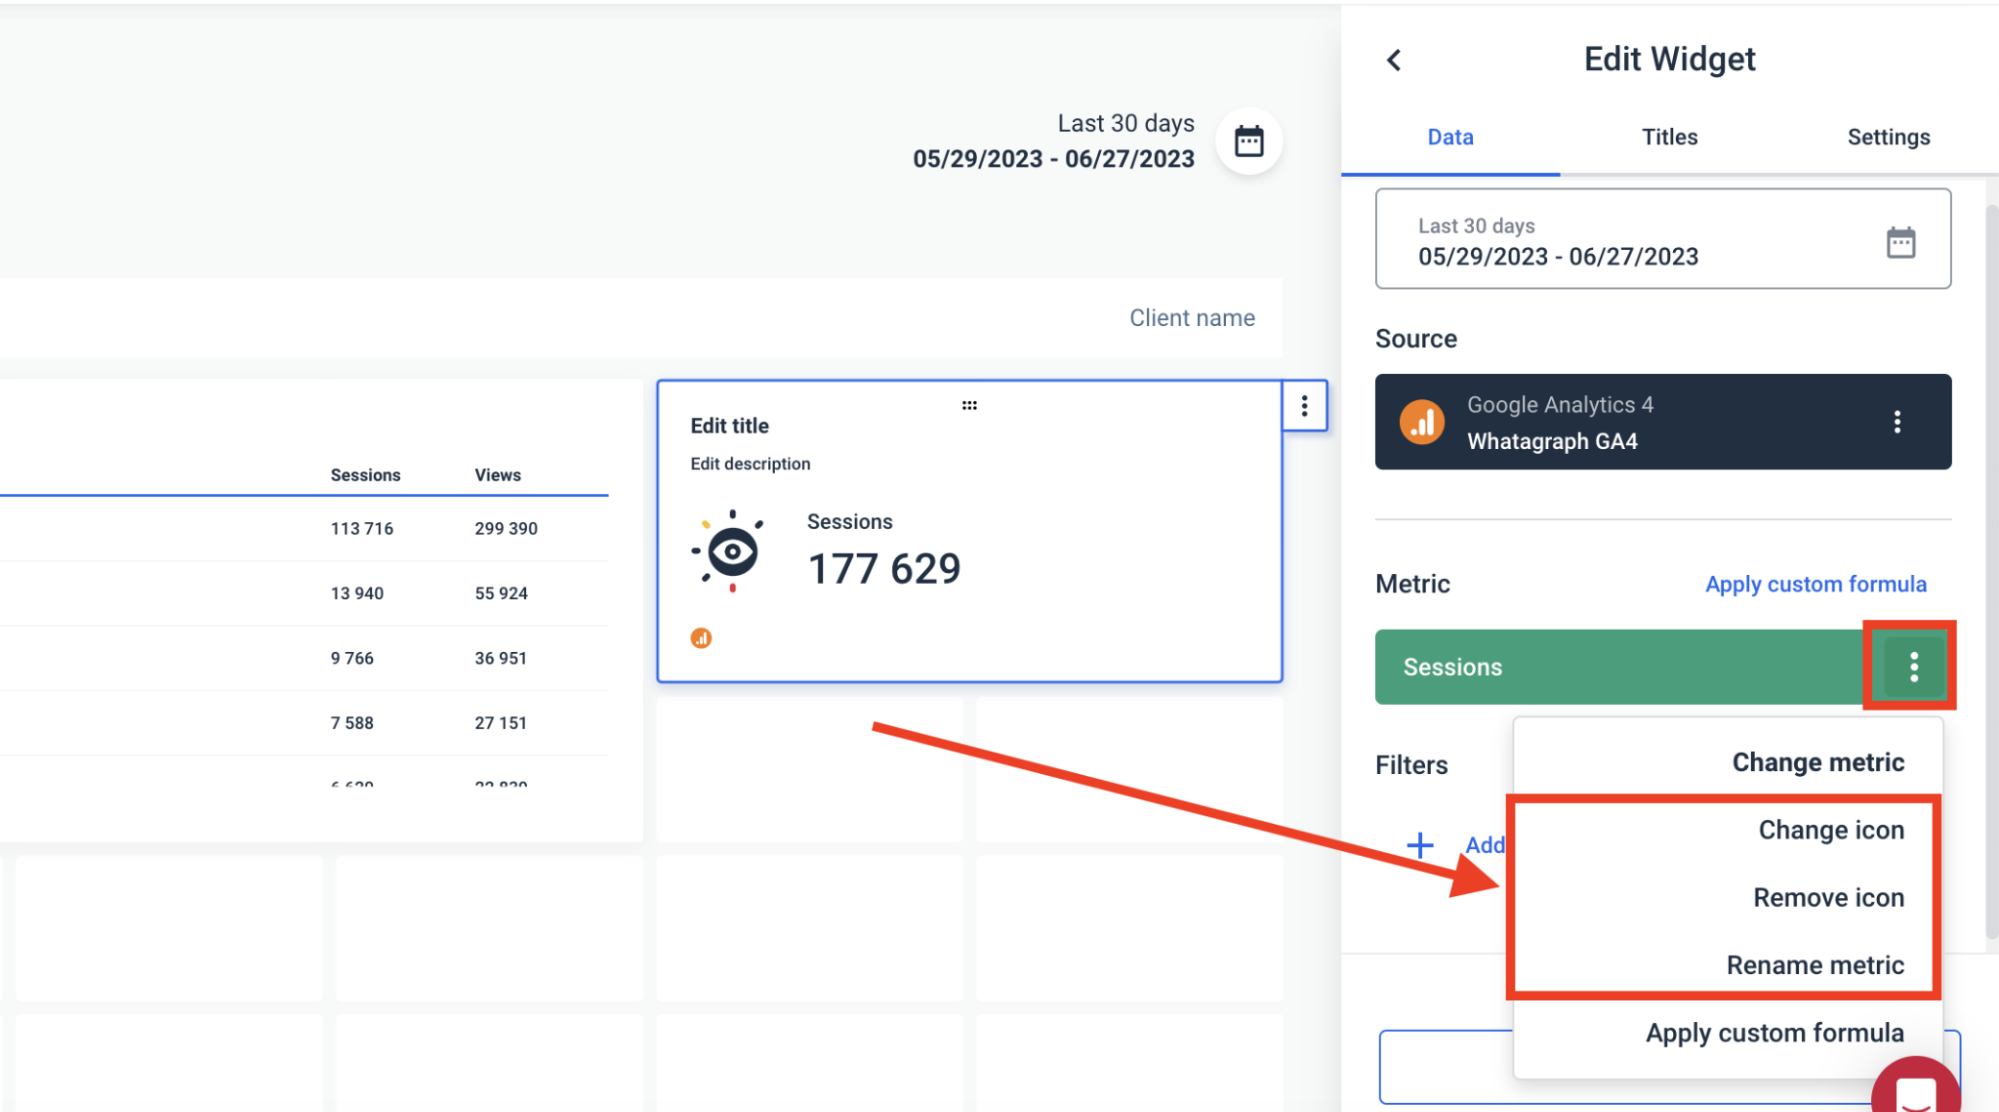This screenshot has width=1999, height=1112.
Task: Open the widget's three-dot options menu
Action: click(x=1304, y=406)
